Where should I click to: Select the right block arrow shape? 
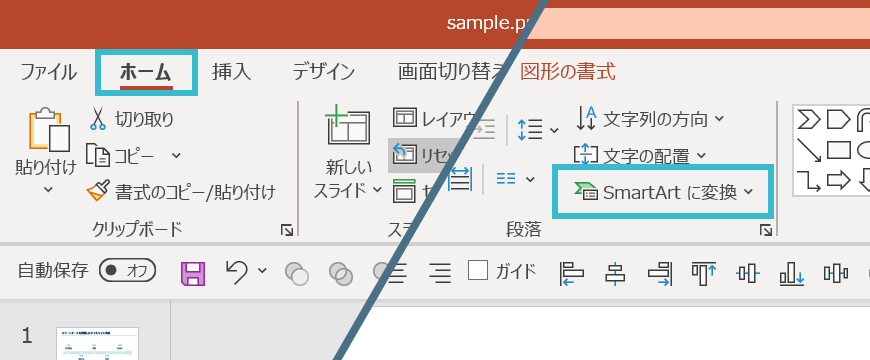click(x=838, y=181)
